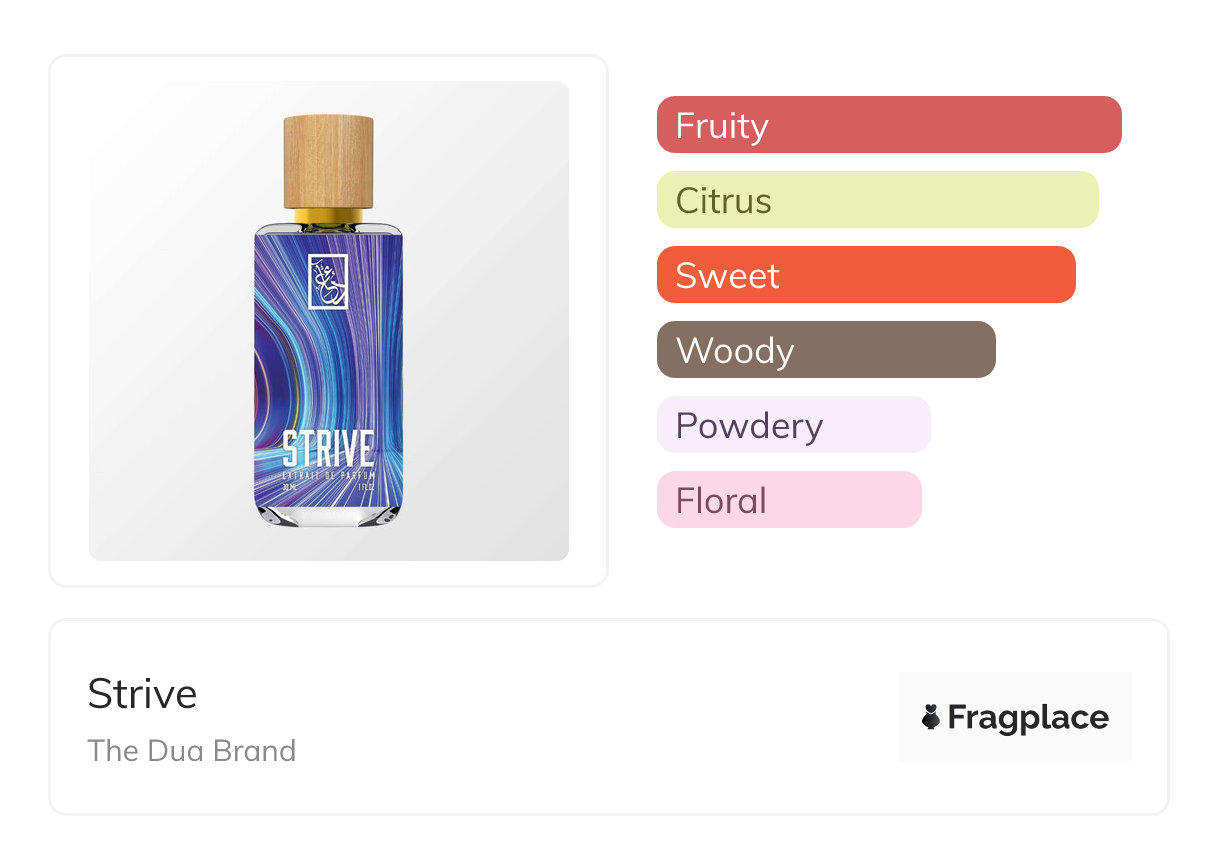Click the Strive fragrance title
Image resolution: width=1218 pixels, height=864 pixels.
click(142, 694)
